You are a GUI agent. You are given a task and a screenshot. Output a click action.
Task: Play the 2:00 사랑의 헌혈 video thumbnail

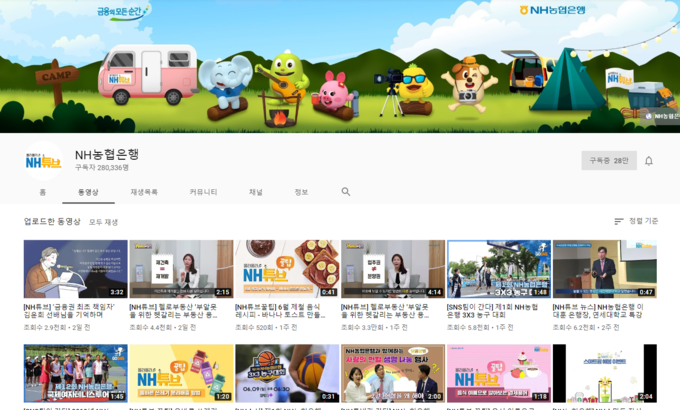point(393,374)
